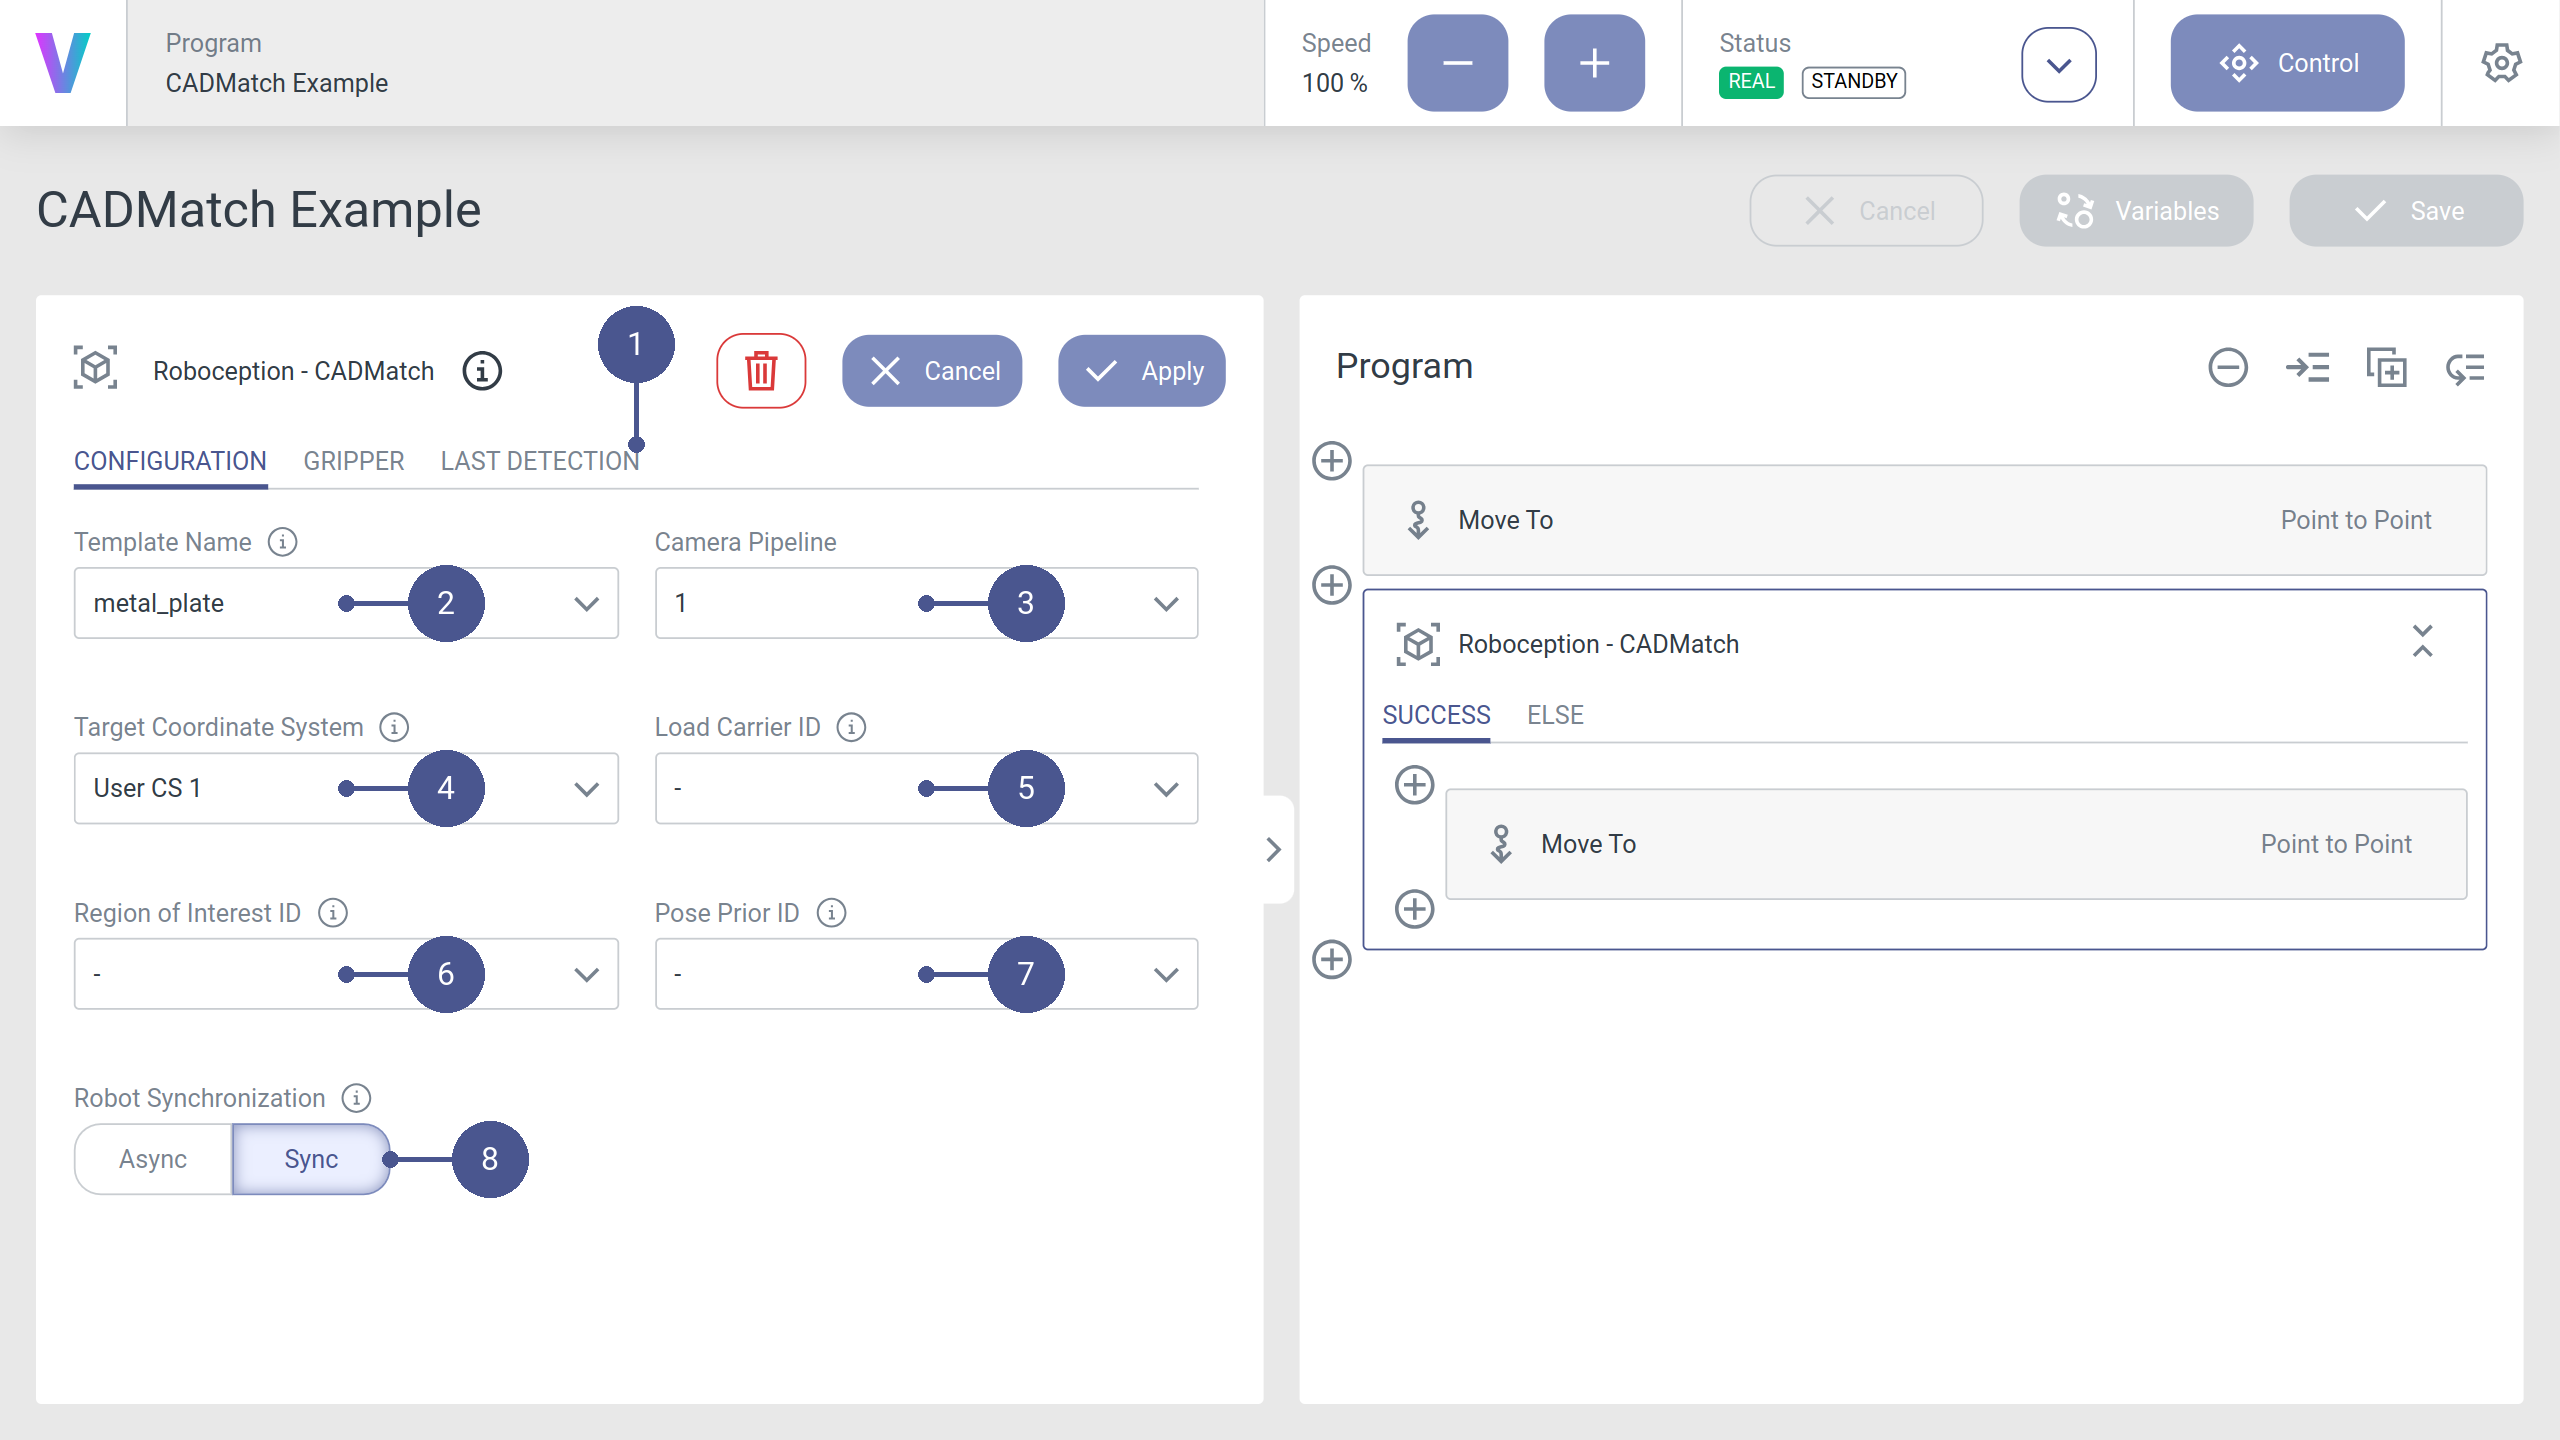Open the Region of Interest ID dropdown
Viewport: 2560px width, 1440px height.
point(346,974)
